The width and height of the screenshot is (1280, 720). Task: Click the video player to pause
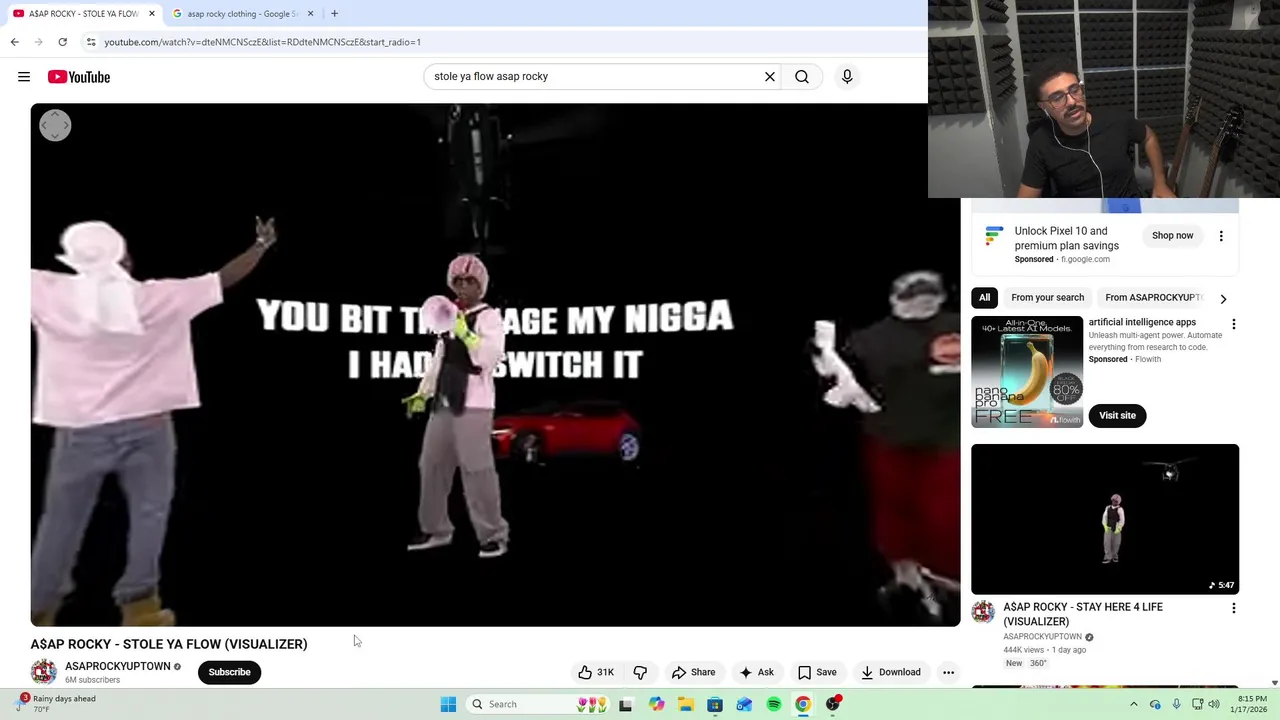495,365
